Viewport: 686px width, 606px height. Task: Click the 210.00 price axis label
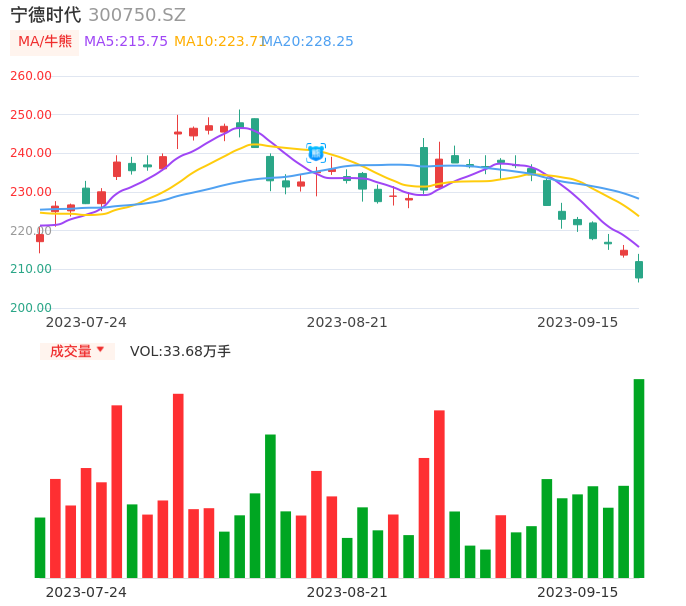31,269
